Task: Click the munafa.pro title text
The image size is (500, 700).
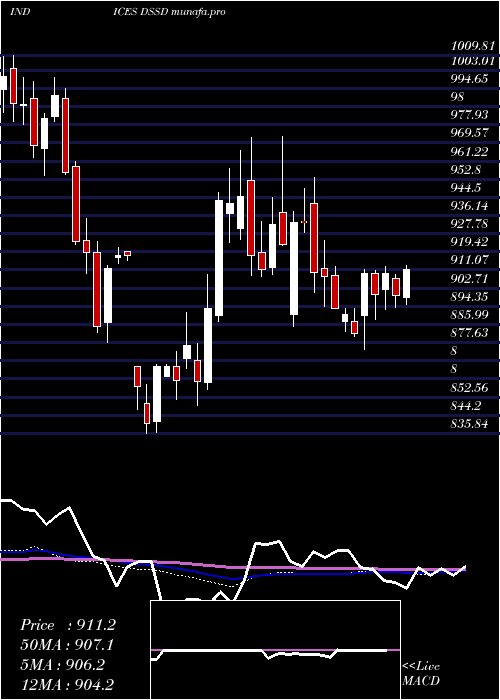Action: click(198, 12)
